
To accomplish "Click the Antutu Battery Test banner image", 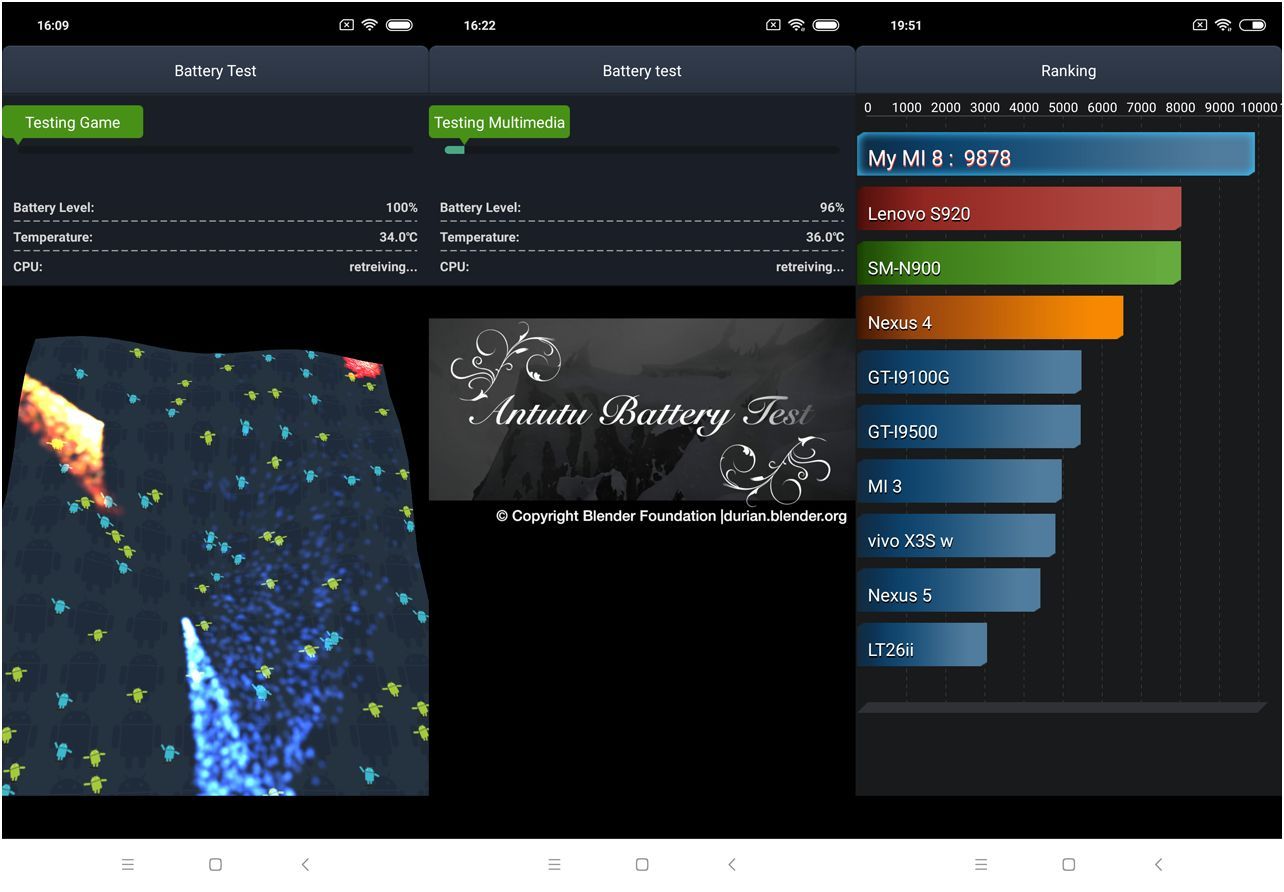I will (642, 410).
